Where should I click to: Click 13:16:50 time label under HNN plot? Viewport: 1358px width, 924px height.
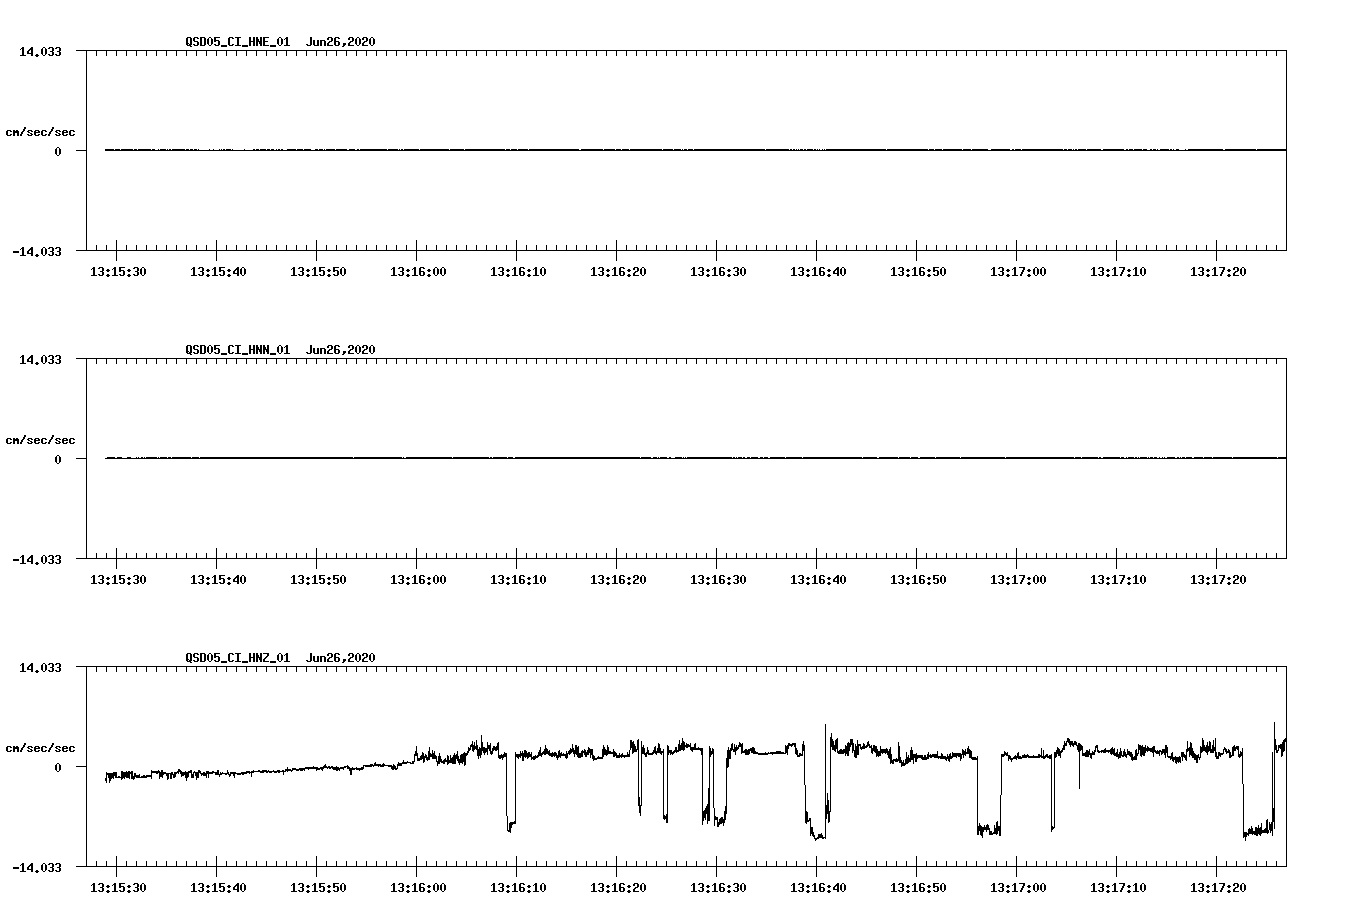[x=918, y=580]
